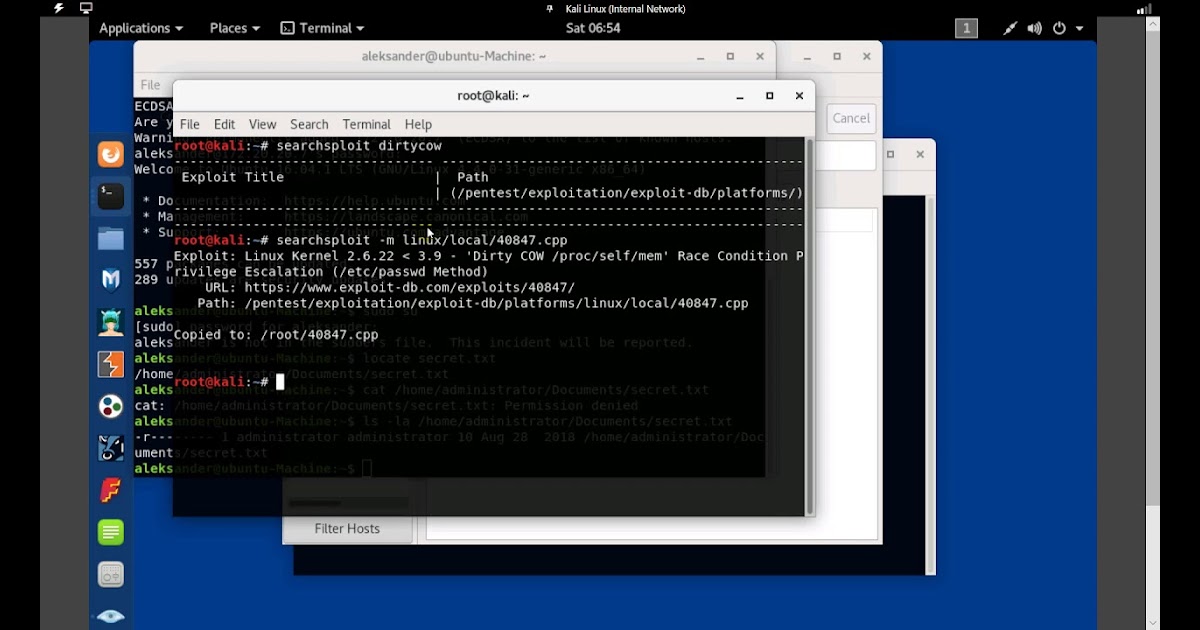Viewport: 1200px width, 630px height.
Task: Open the Sat 06:54 clock menu
Action: pyautogui.click(x=593, y=28)
